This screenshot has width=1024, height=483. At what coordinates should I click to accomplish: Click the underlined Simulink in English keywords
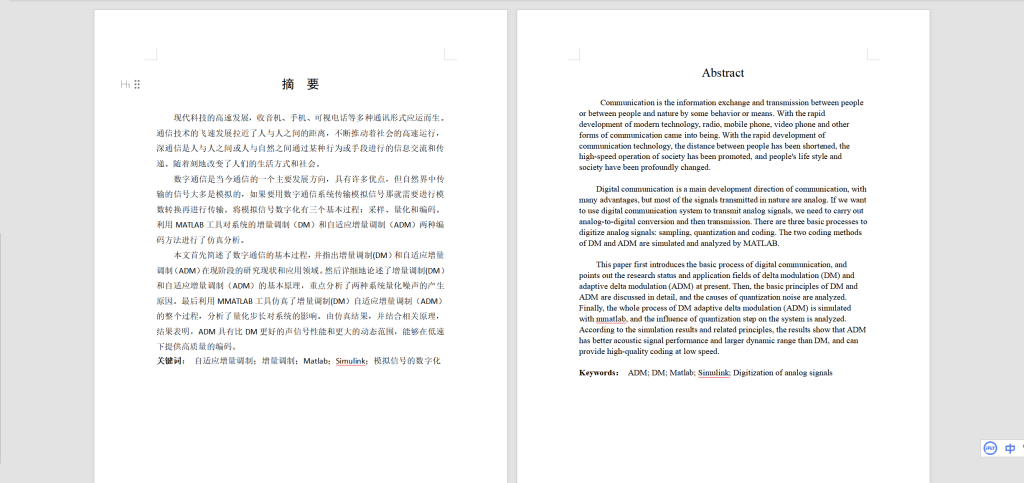[713, 373]
